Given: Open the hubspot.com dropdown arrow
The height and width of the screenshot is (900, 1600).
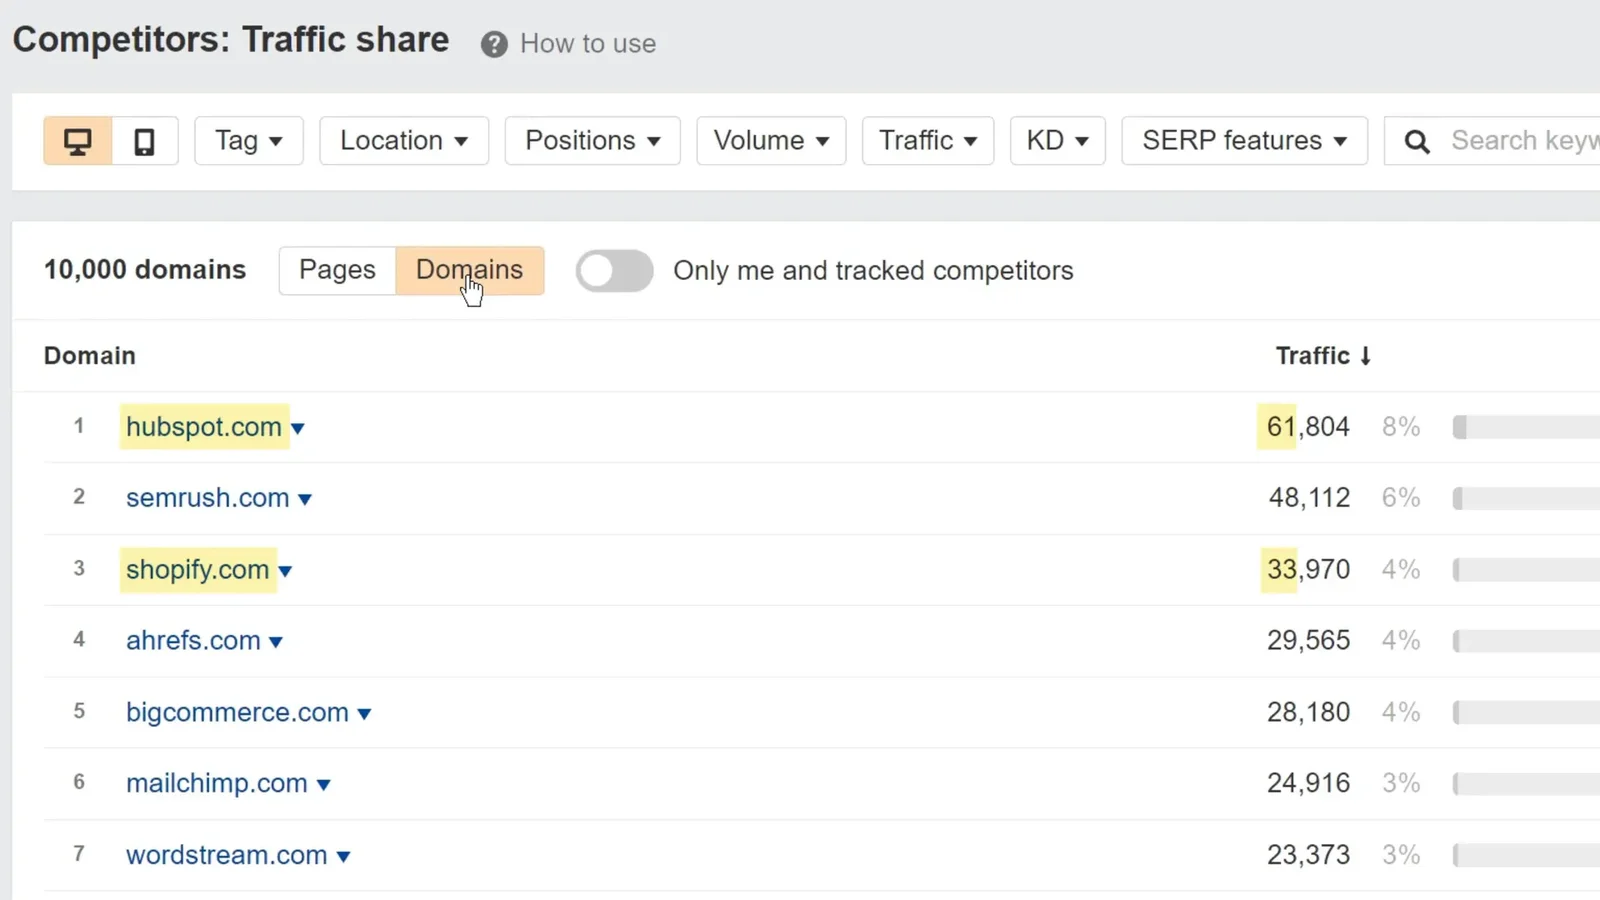Looking at the screenshot, I should click(297, 429).
